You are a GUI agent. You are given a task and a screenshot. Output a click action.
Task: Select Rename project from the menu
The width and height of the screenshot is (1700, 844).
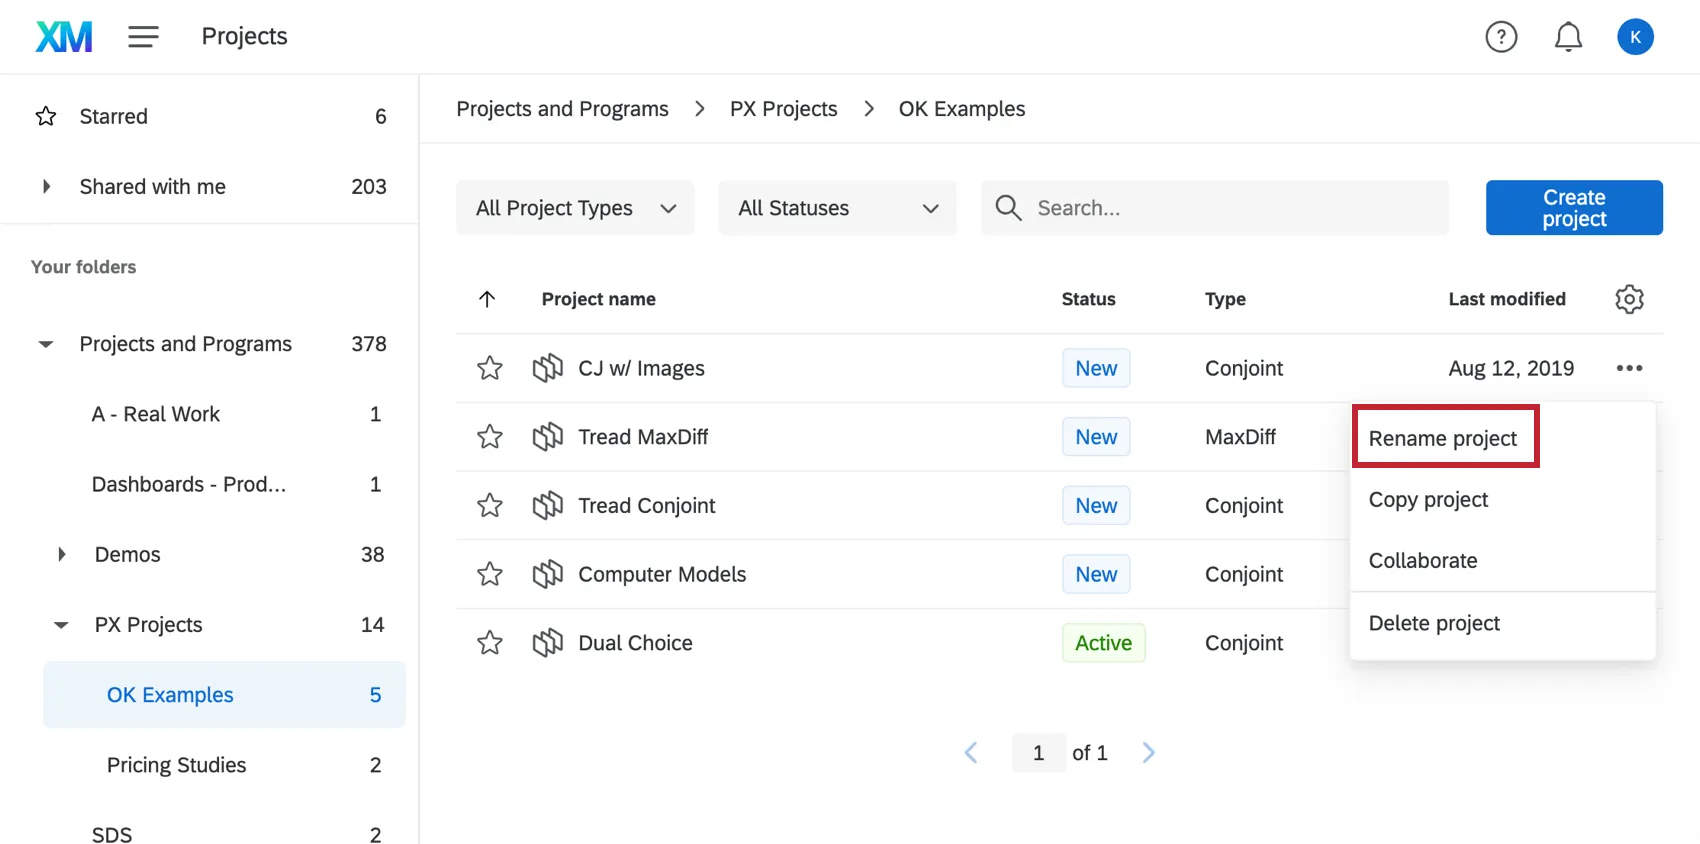[x=1442, y=438]
